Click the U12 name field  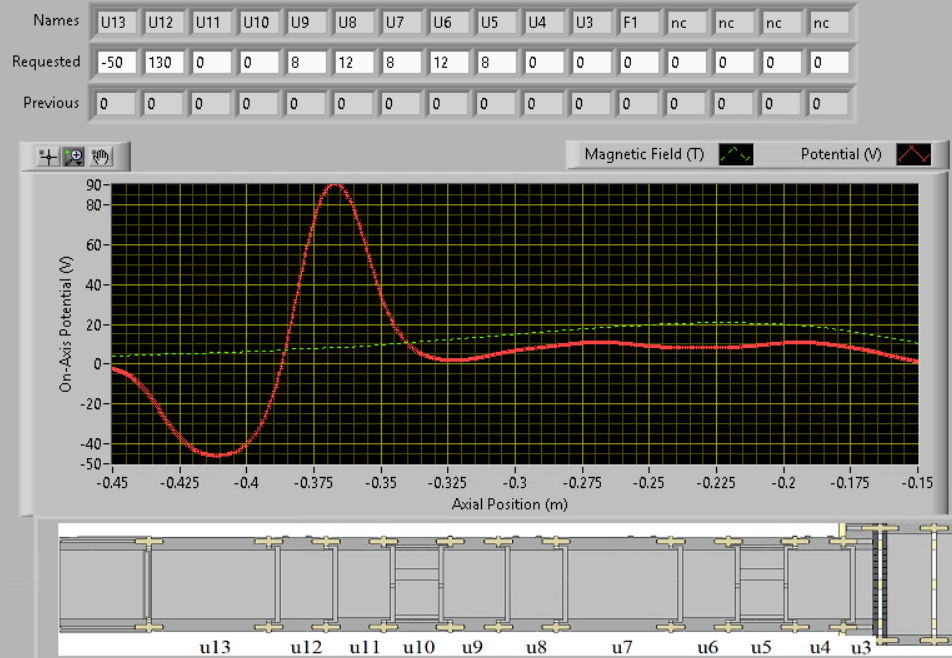(164, 22)
